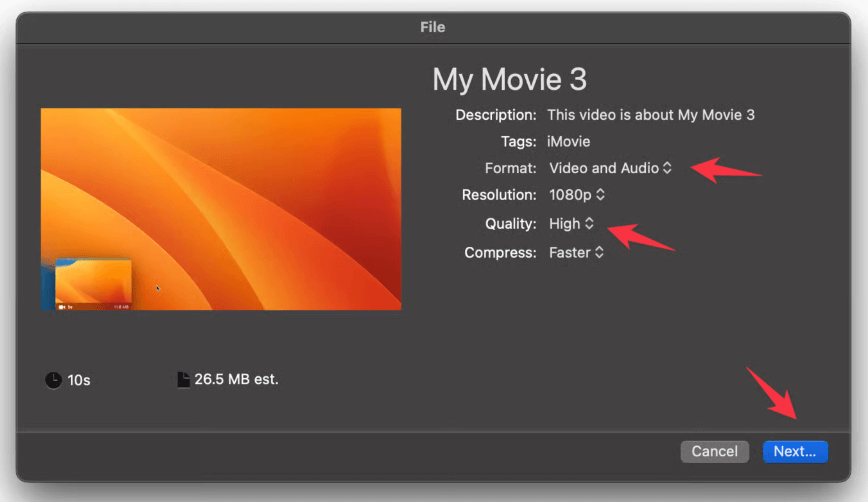The width and height of the screenshot is (868, 502).
Task: Click the File dialog title
Action: pyautogui.click(x=432, y=27)
